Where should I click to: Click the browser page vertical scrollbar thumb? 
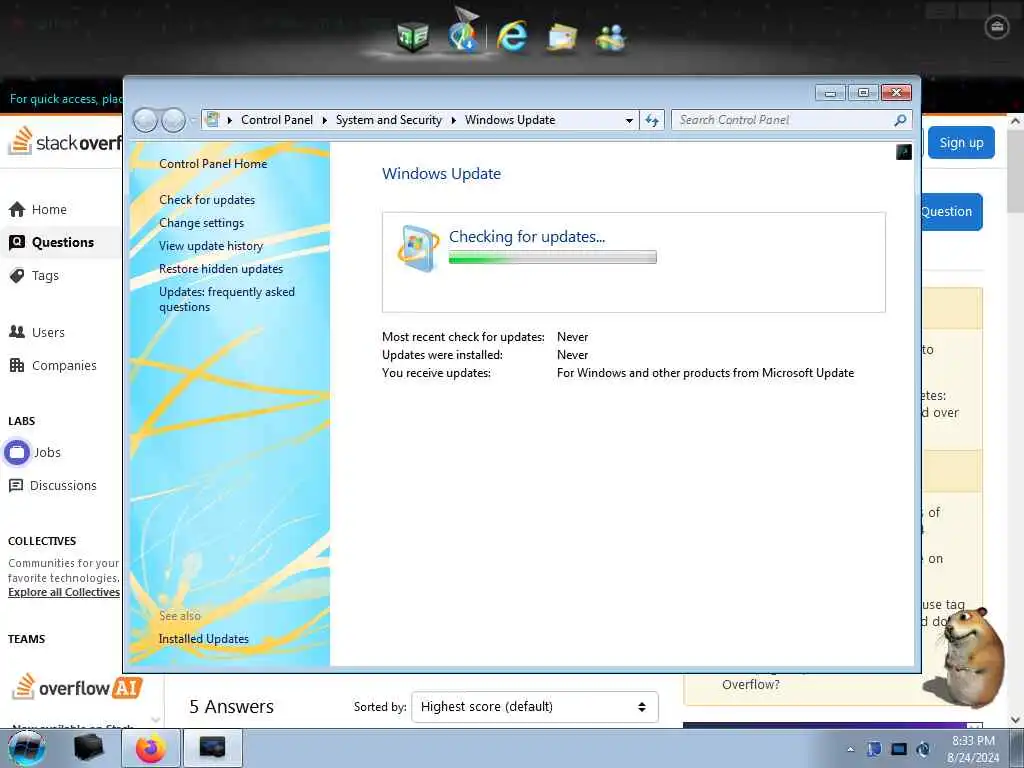click(x=1014, y=171)
